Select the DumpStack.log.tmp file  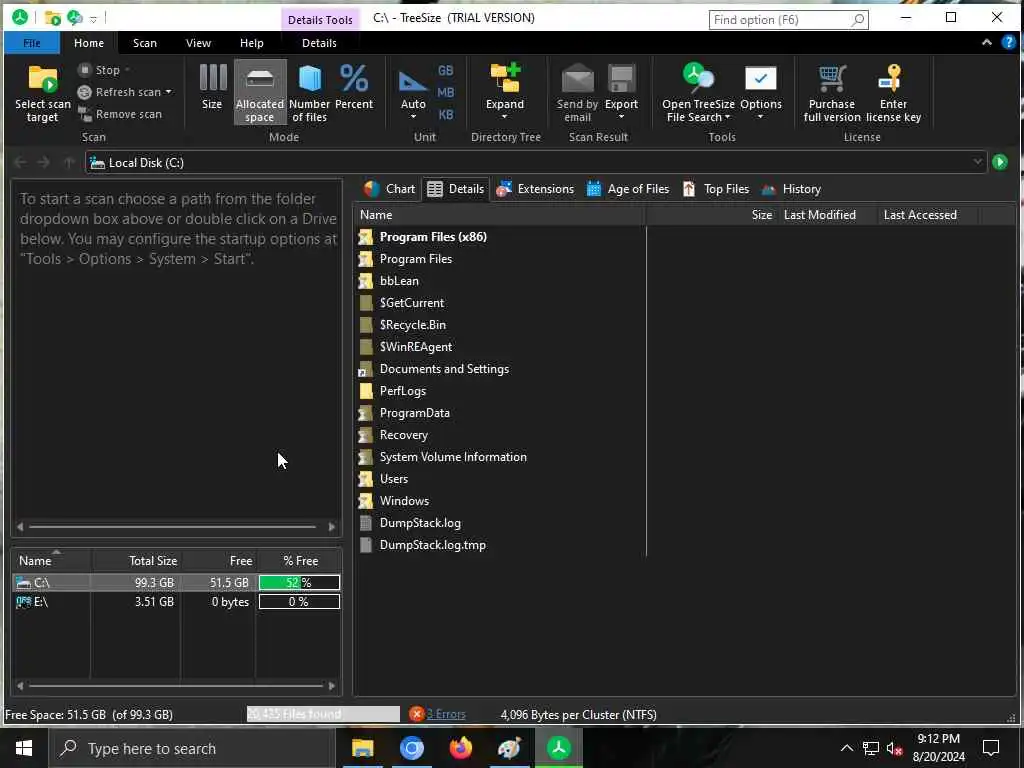[x=432, y=545]
